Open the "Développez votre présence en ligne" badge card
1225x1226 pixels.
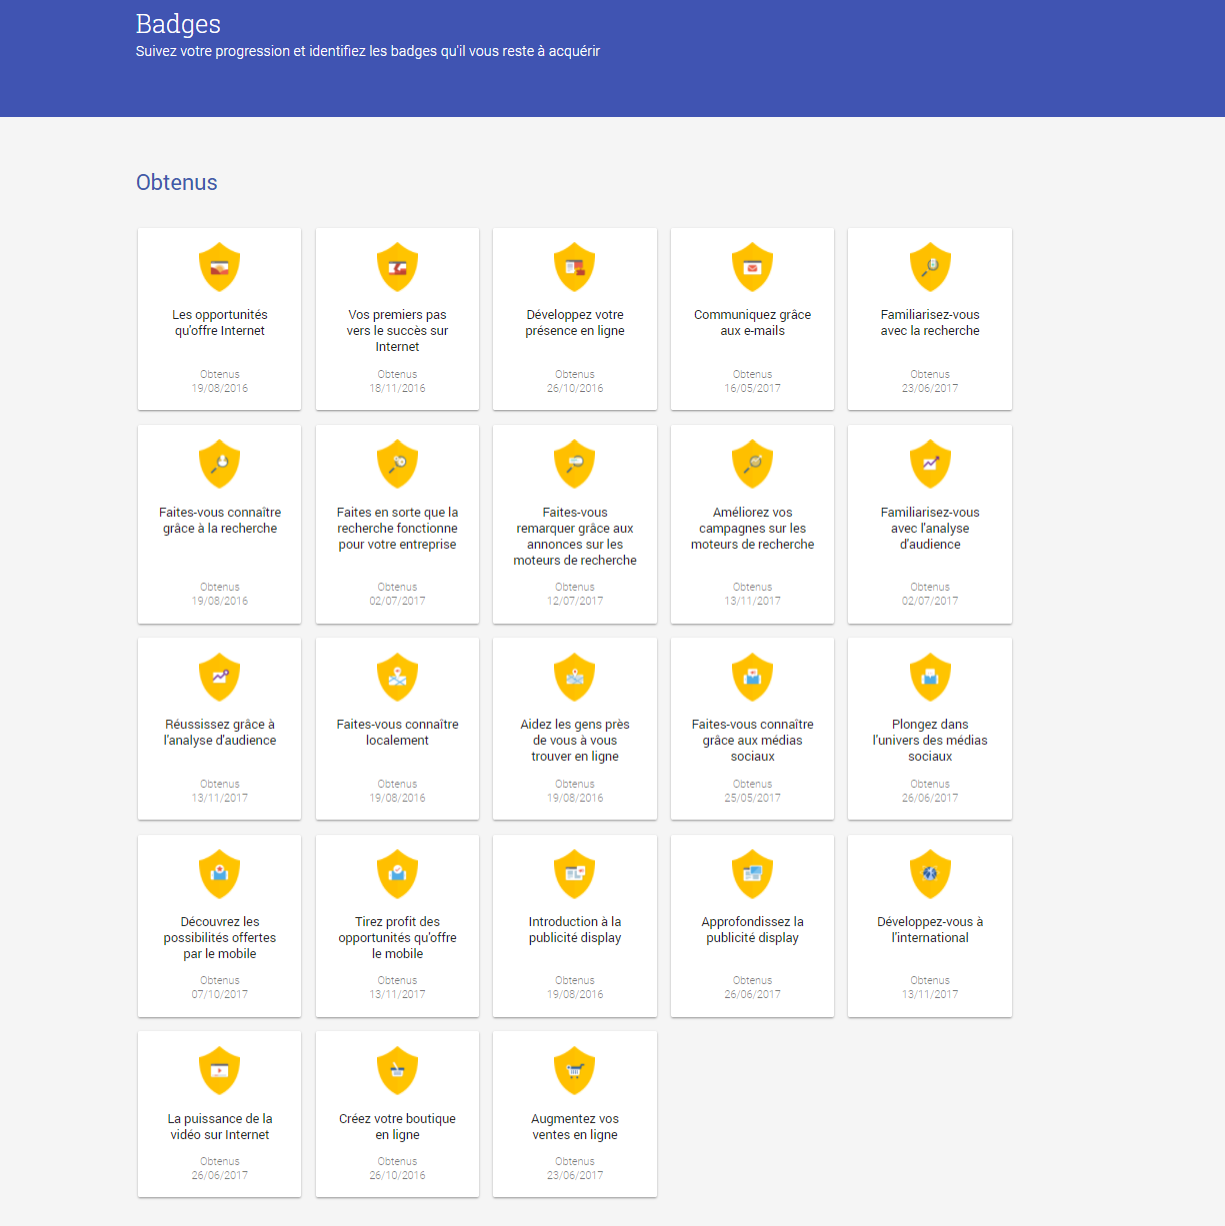click(574, 319)
